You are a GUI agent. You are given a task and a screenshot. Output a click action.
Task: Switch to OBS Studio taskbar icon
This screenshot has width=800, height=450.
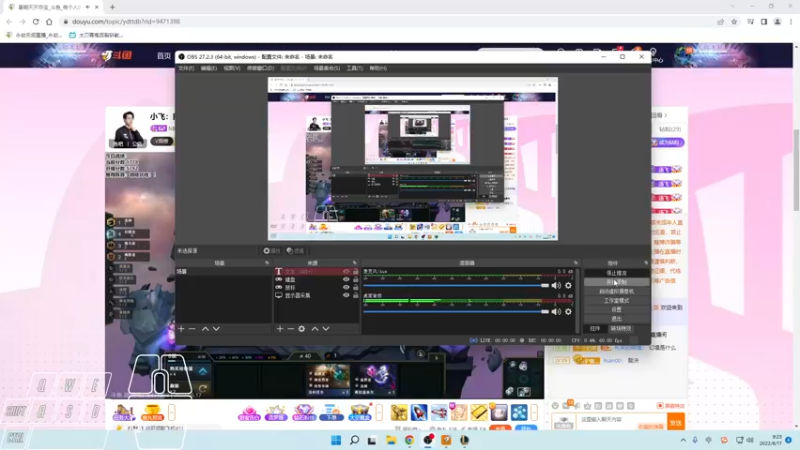point(428,440)
